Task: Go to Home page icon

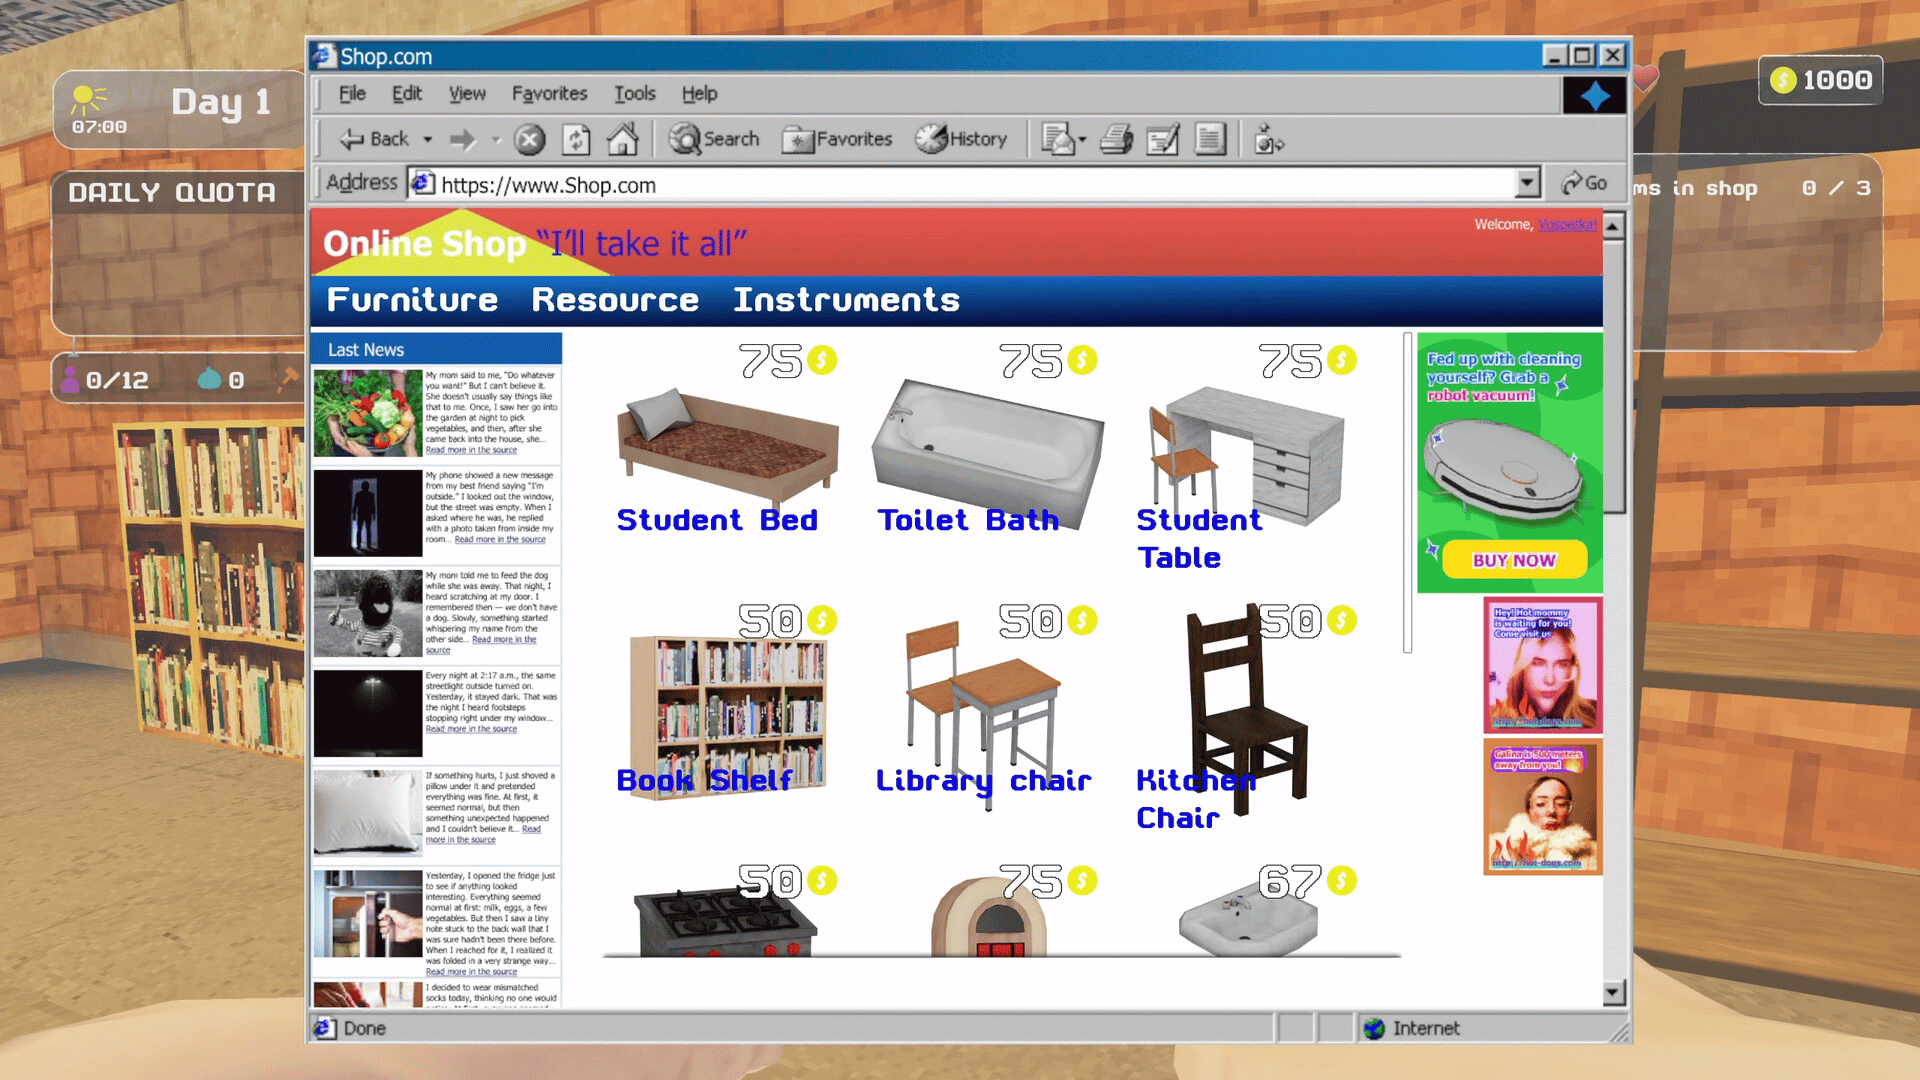Action: pyautogui.click(x=623, y=140)
